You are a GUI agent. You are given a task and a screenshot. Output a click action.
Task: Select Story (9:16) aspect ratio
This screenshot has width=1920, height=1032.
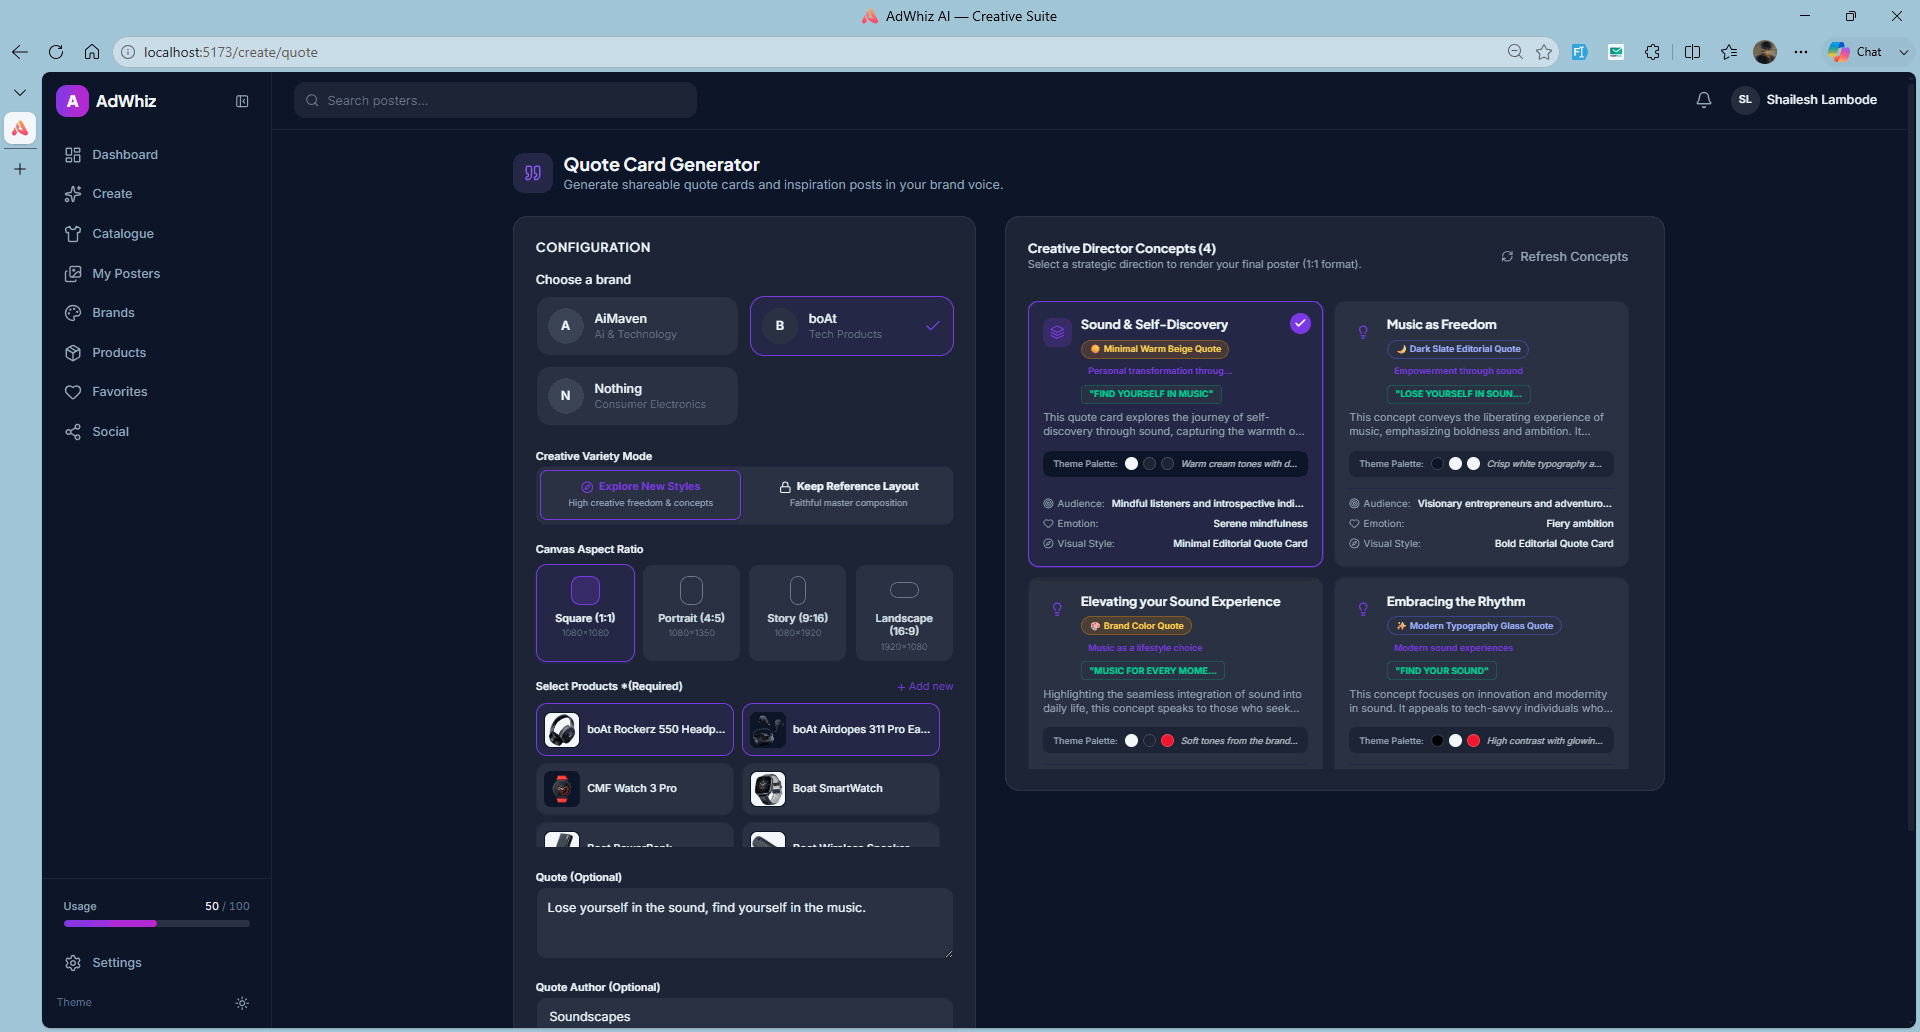[x=797, y=613]
